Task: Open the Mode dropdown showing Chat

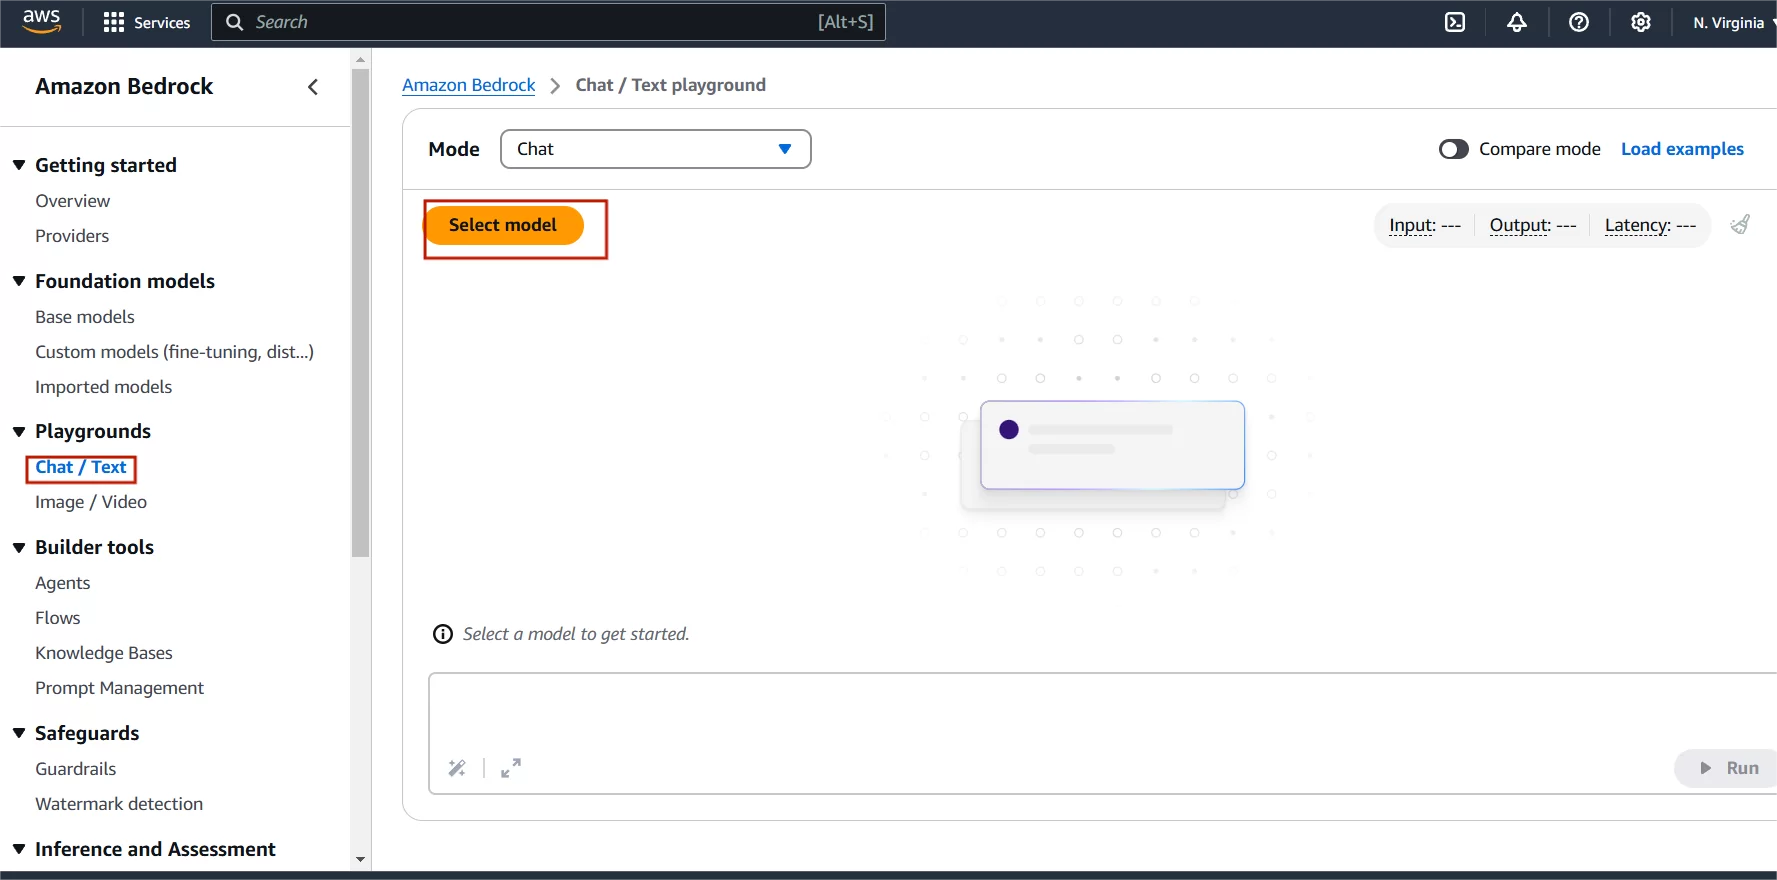Action: click(x=655, y=149)
